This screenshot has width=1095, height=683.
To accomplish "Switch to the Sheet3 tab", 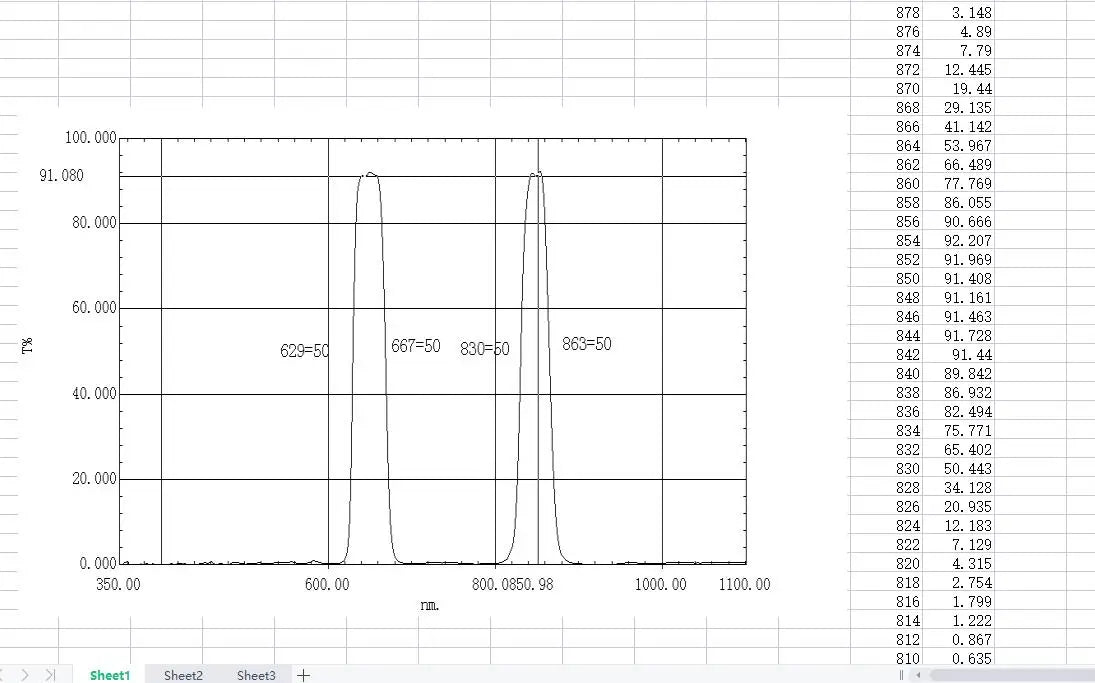I will [x=256, y=675].
